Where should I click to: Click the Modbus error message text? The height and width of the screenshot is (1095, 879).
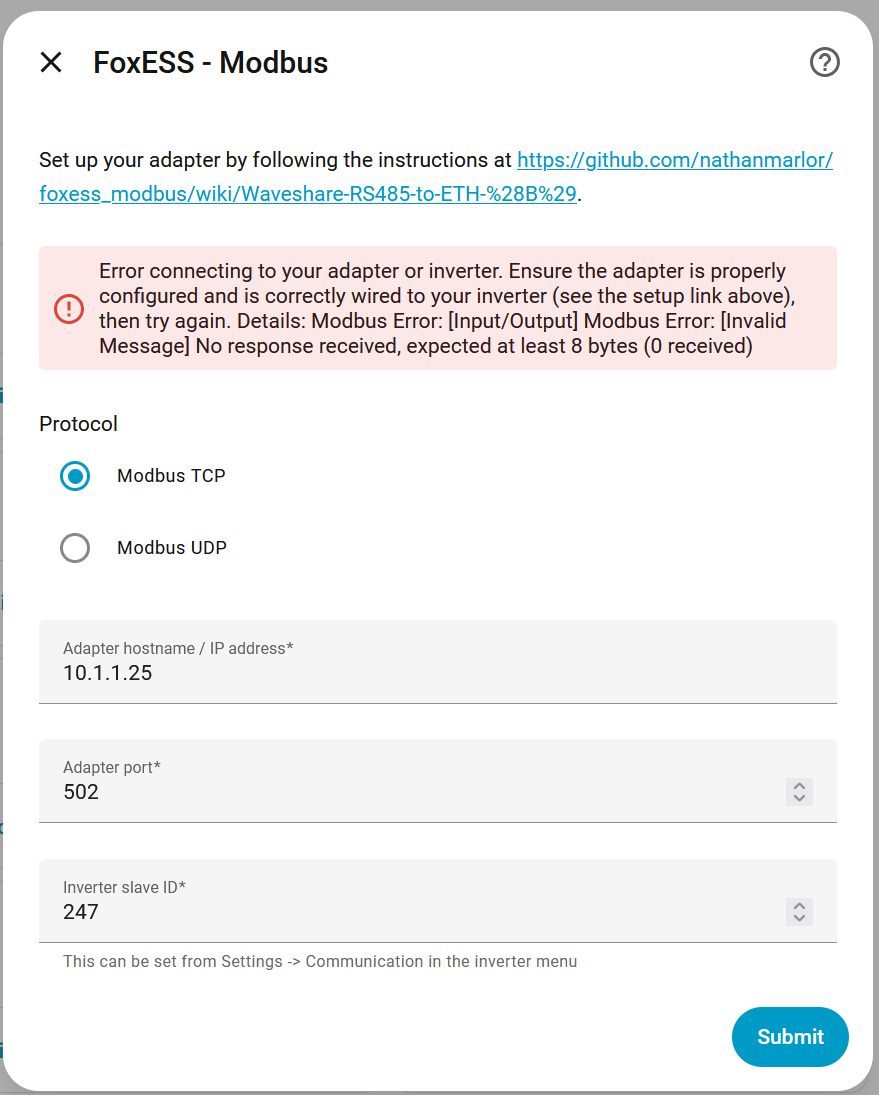pos(443,309)
